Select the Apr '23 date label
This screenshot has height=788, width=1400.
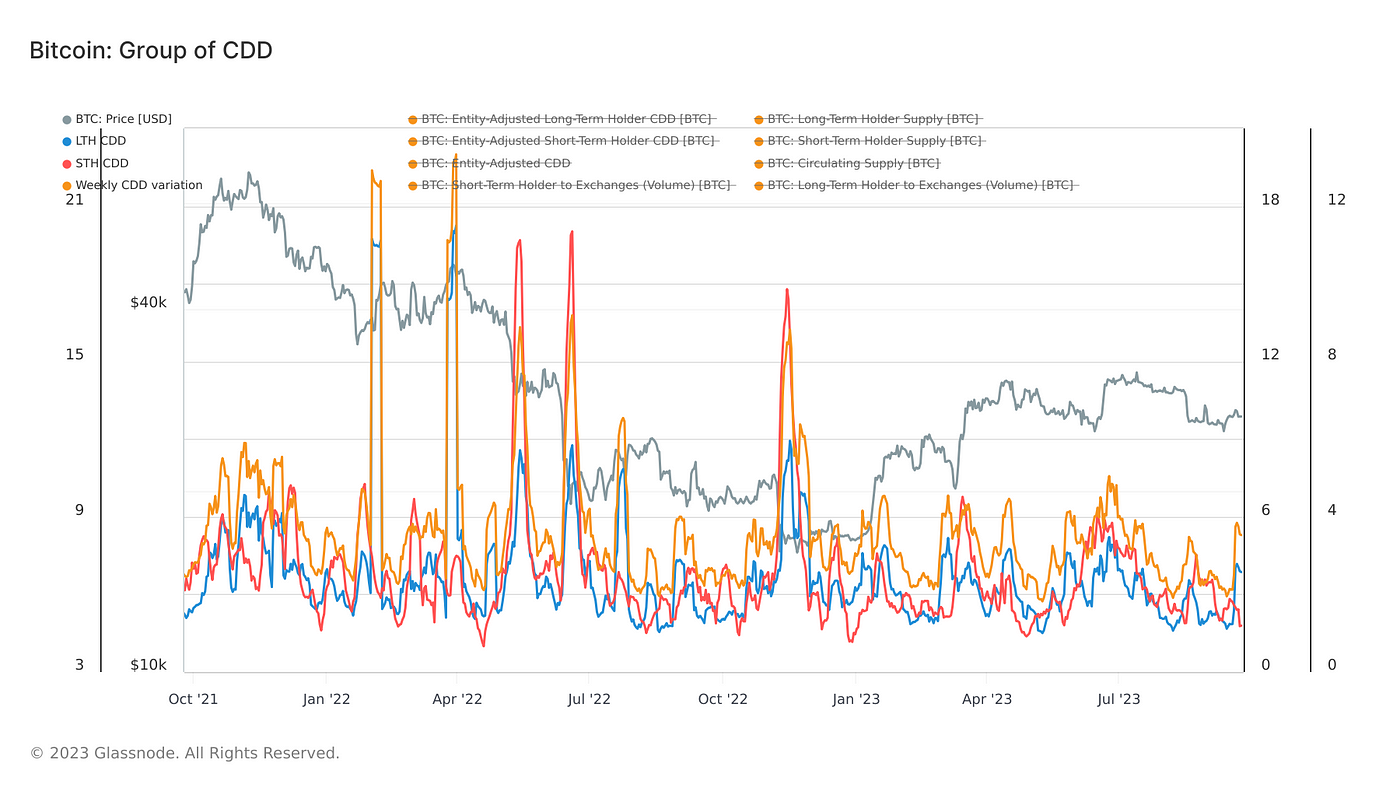(x=987, y=699)
